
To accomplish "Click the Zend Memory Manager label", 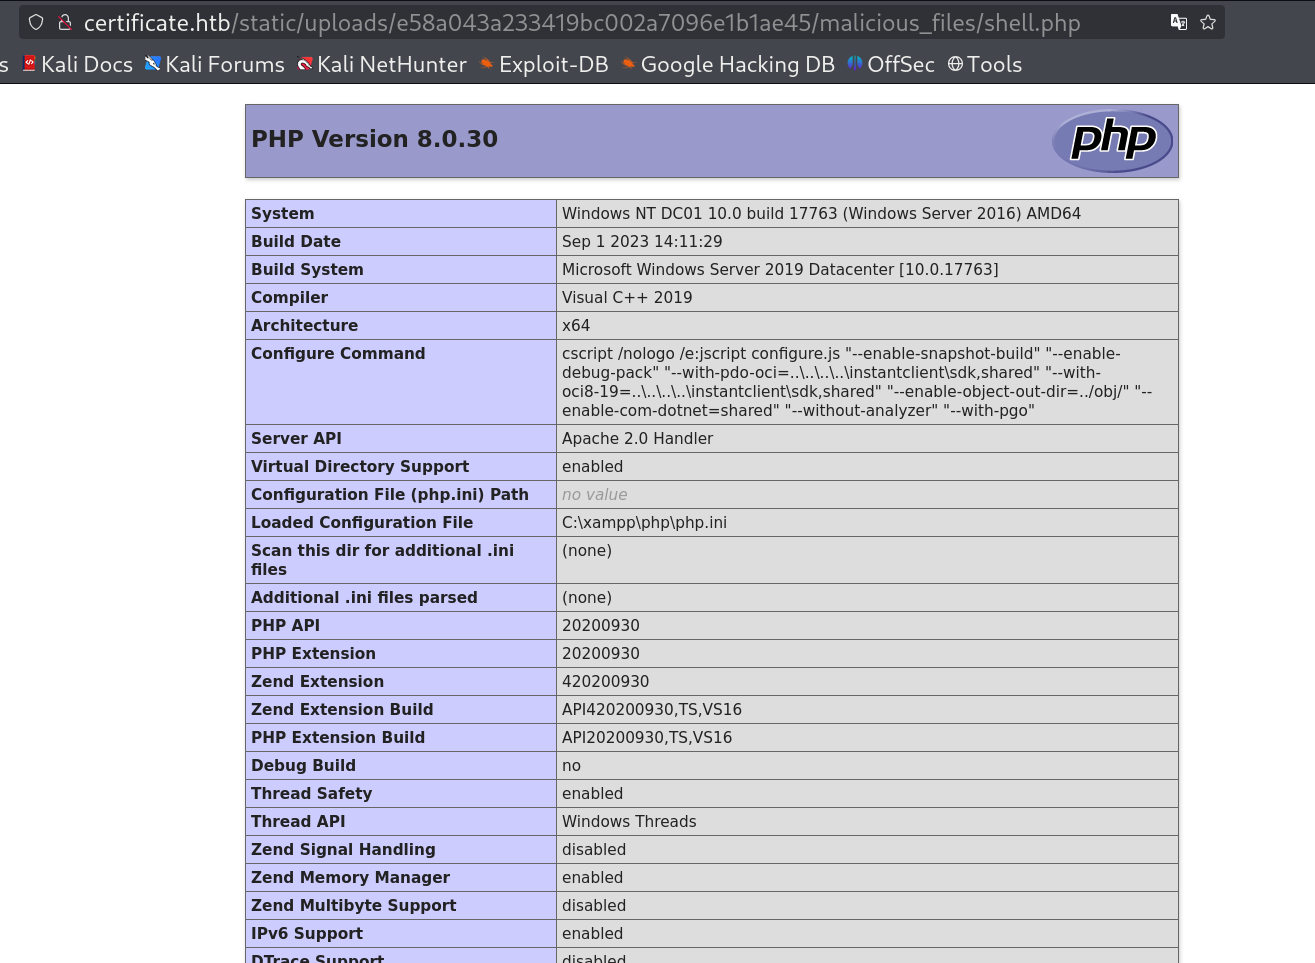I will coord(350,877).
